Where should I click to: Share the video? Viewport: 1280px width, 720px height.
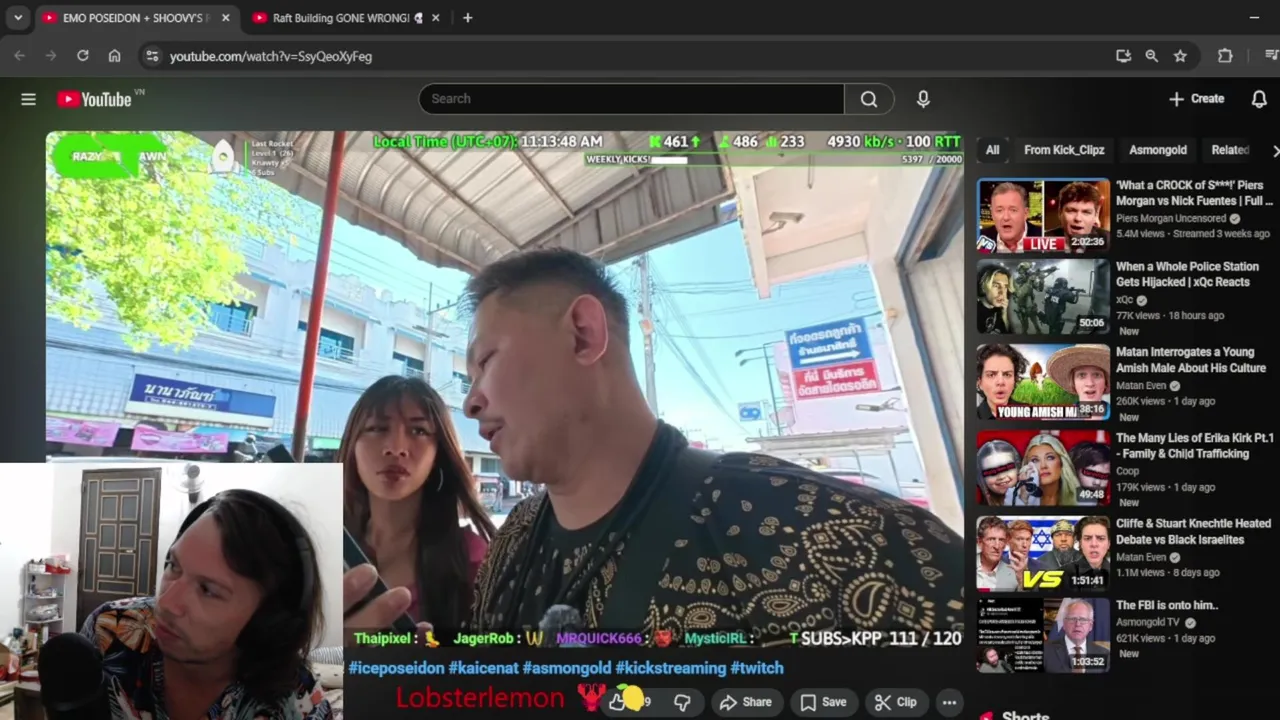[746, 702]
